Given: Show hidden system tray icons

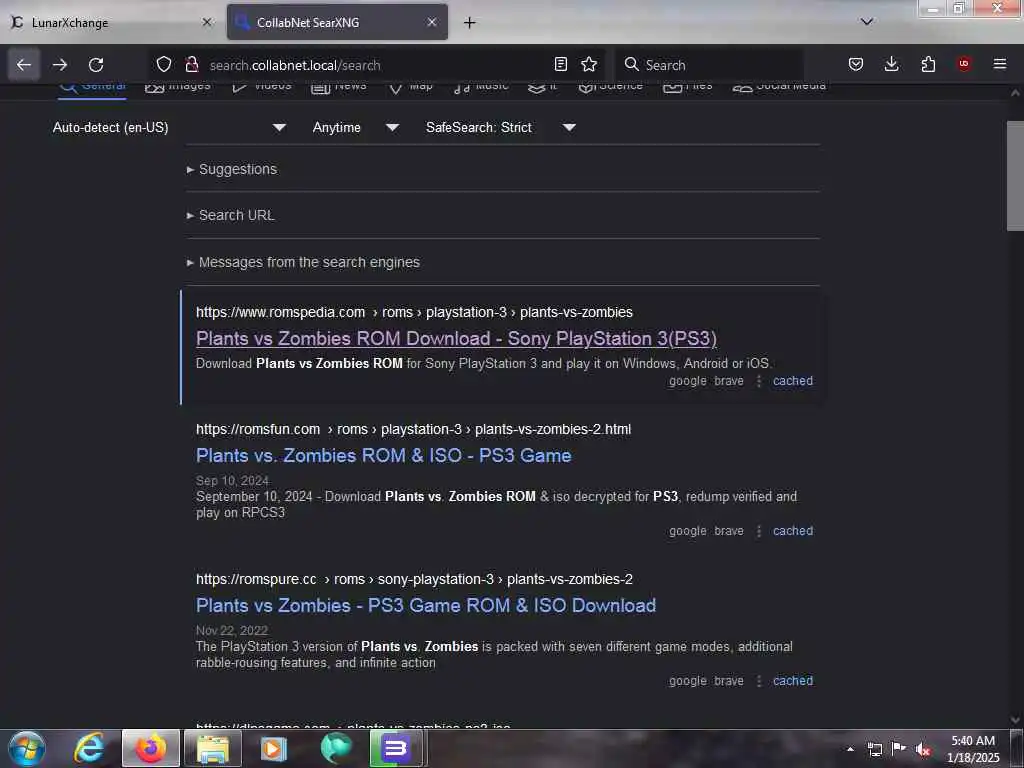Looking at the screenshot, I should pos(850,749).
